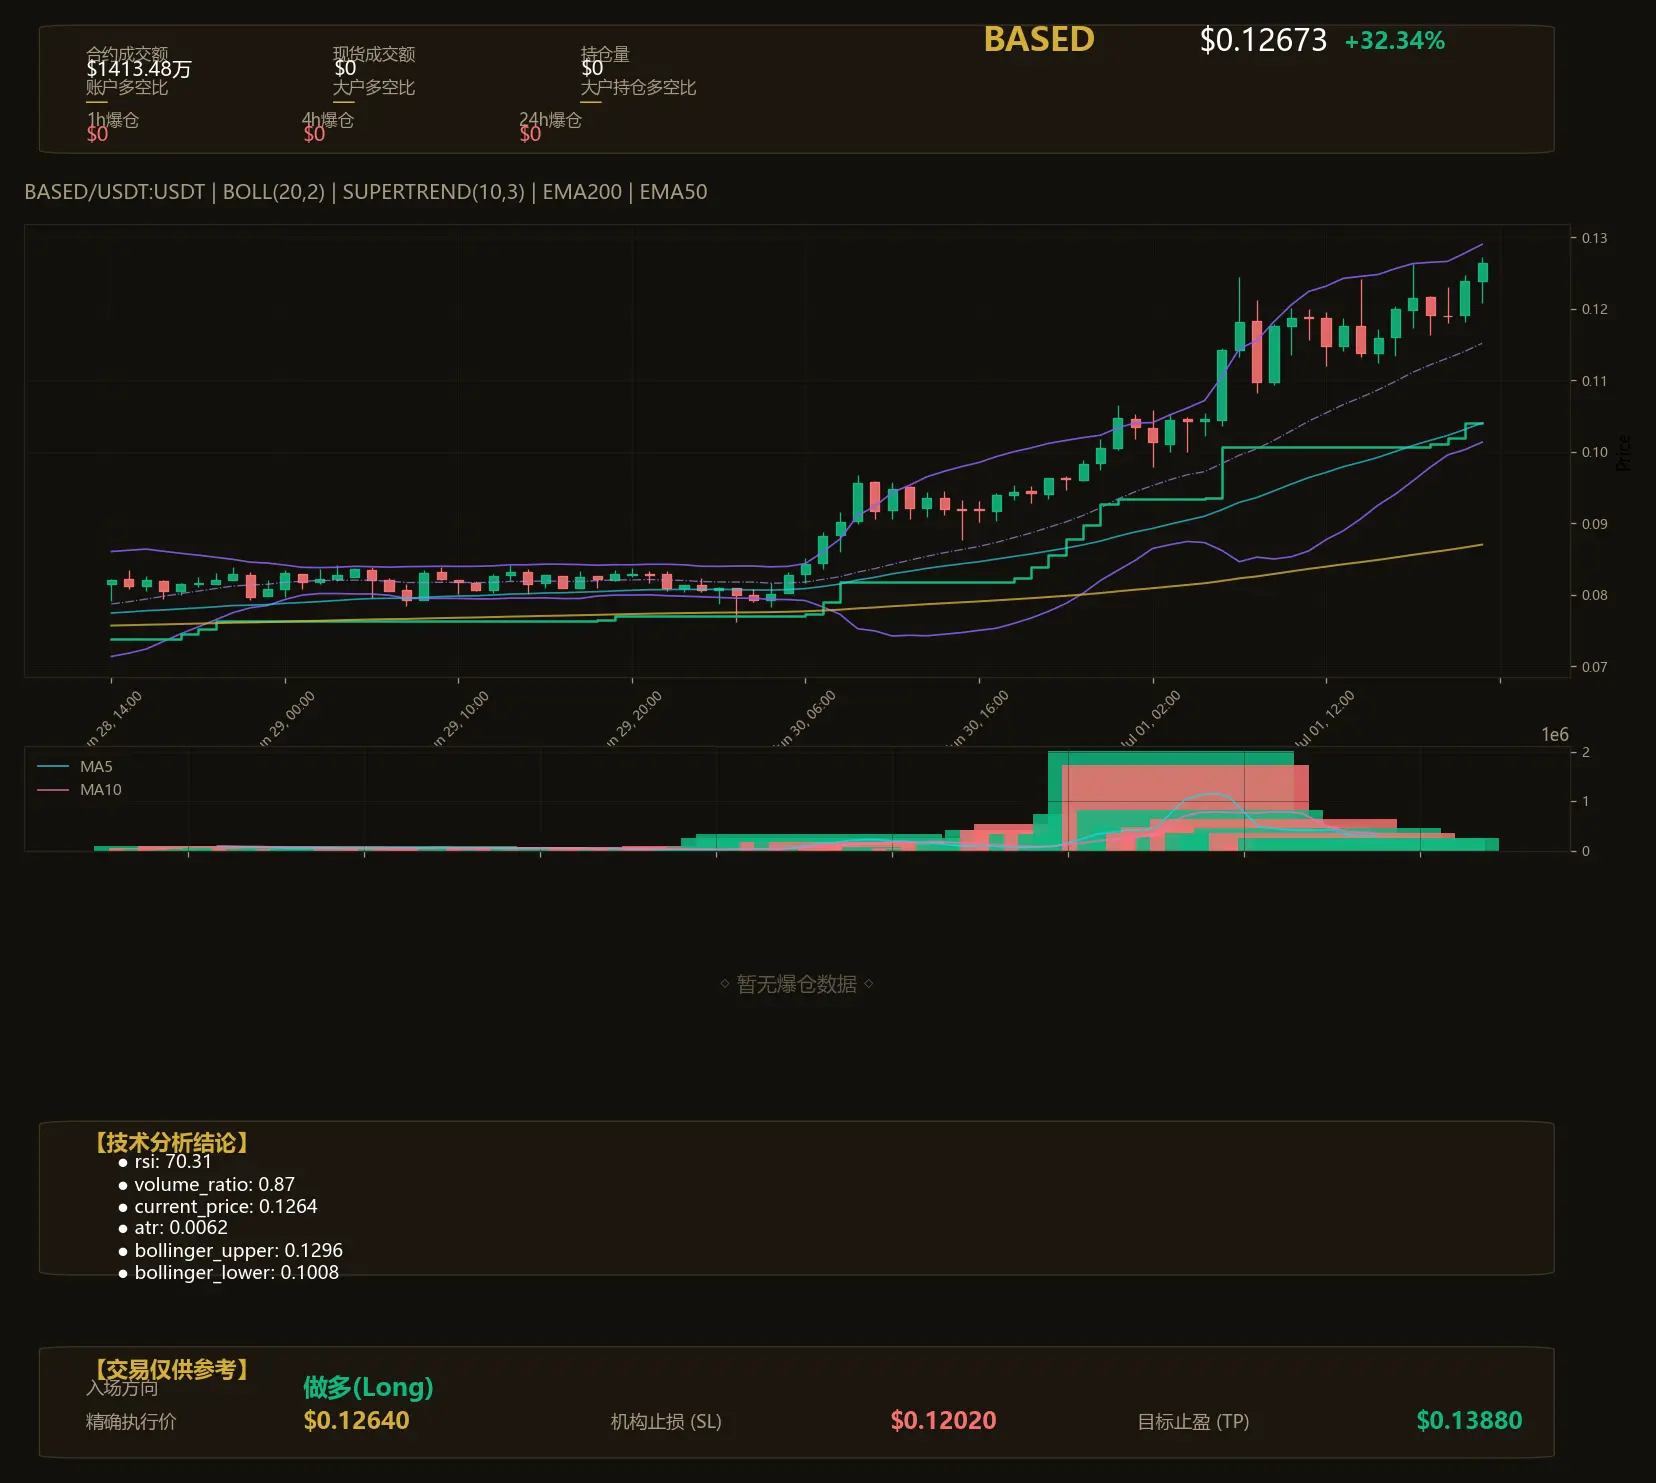Viewport: 1656px width, 1483px height.
Task: Click the BASED ticker title
Action: coord(1039,40)
